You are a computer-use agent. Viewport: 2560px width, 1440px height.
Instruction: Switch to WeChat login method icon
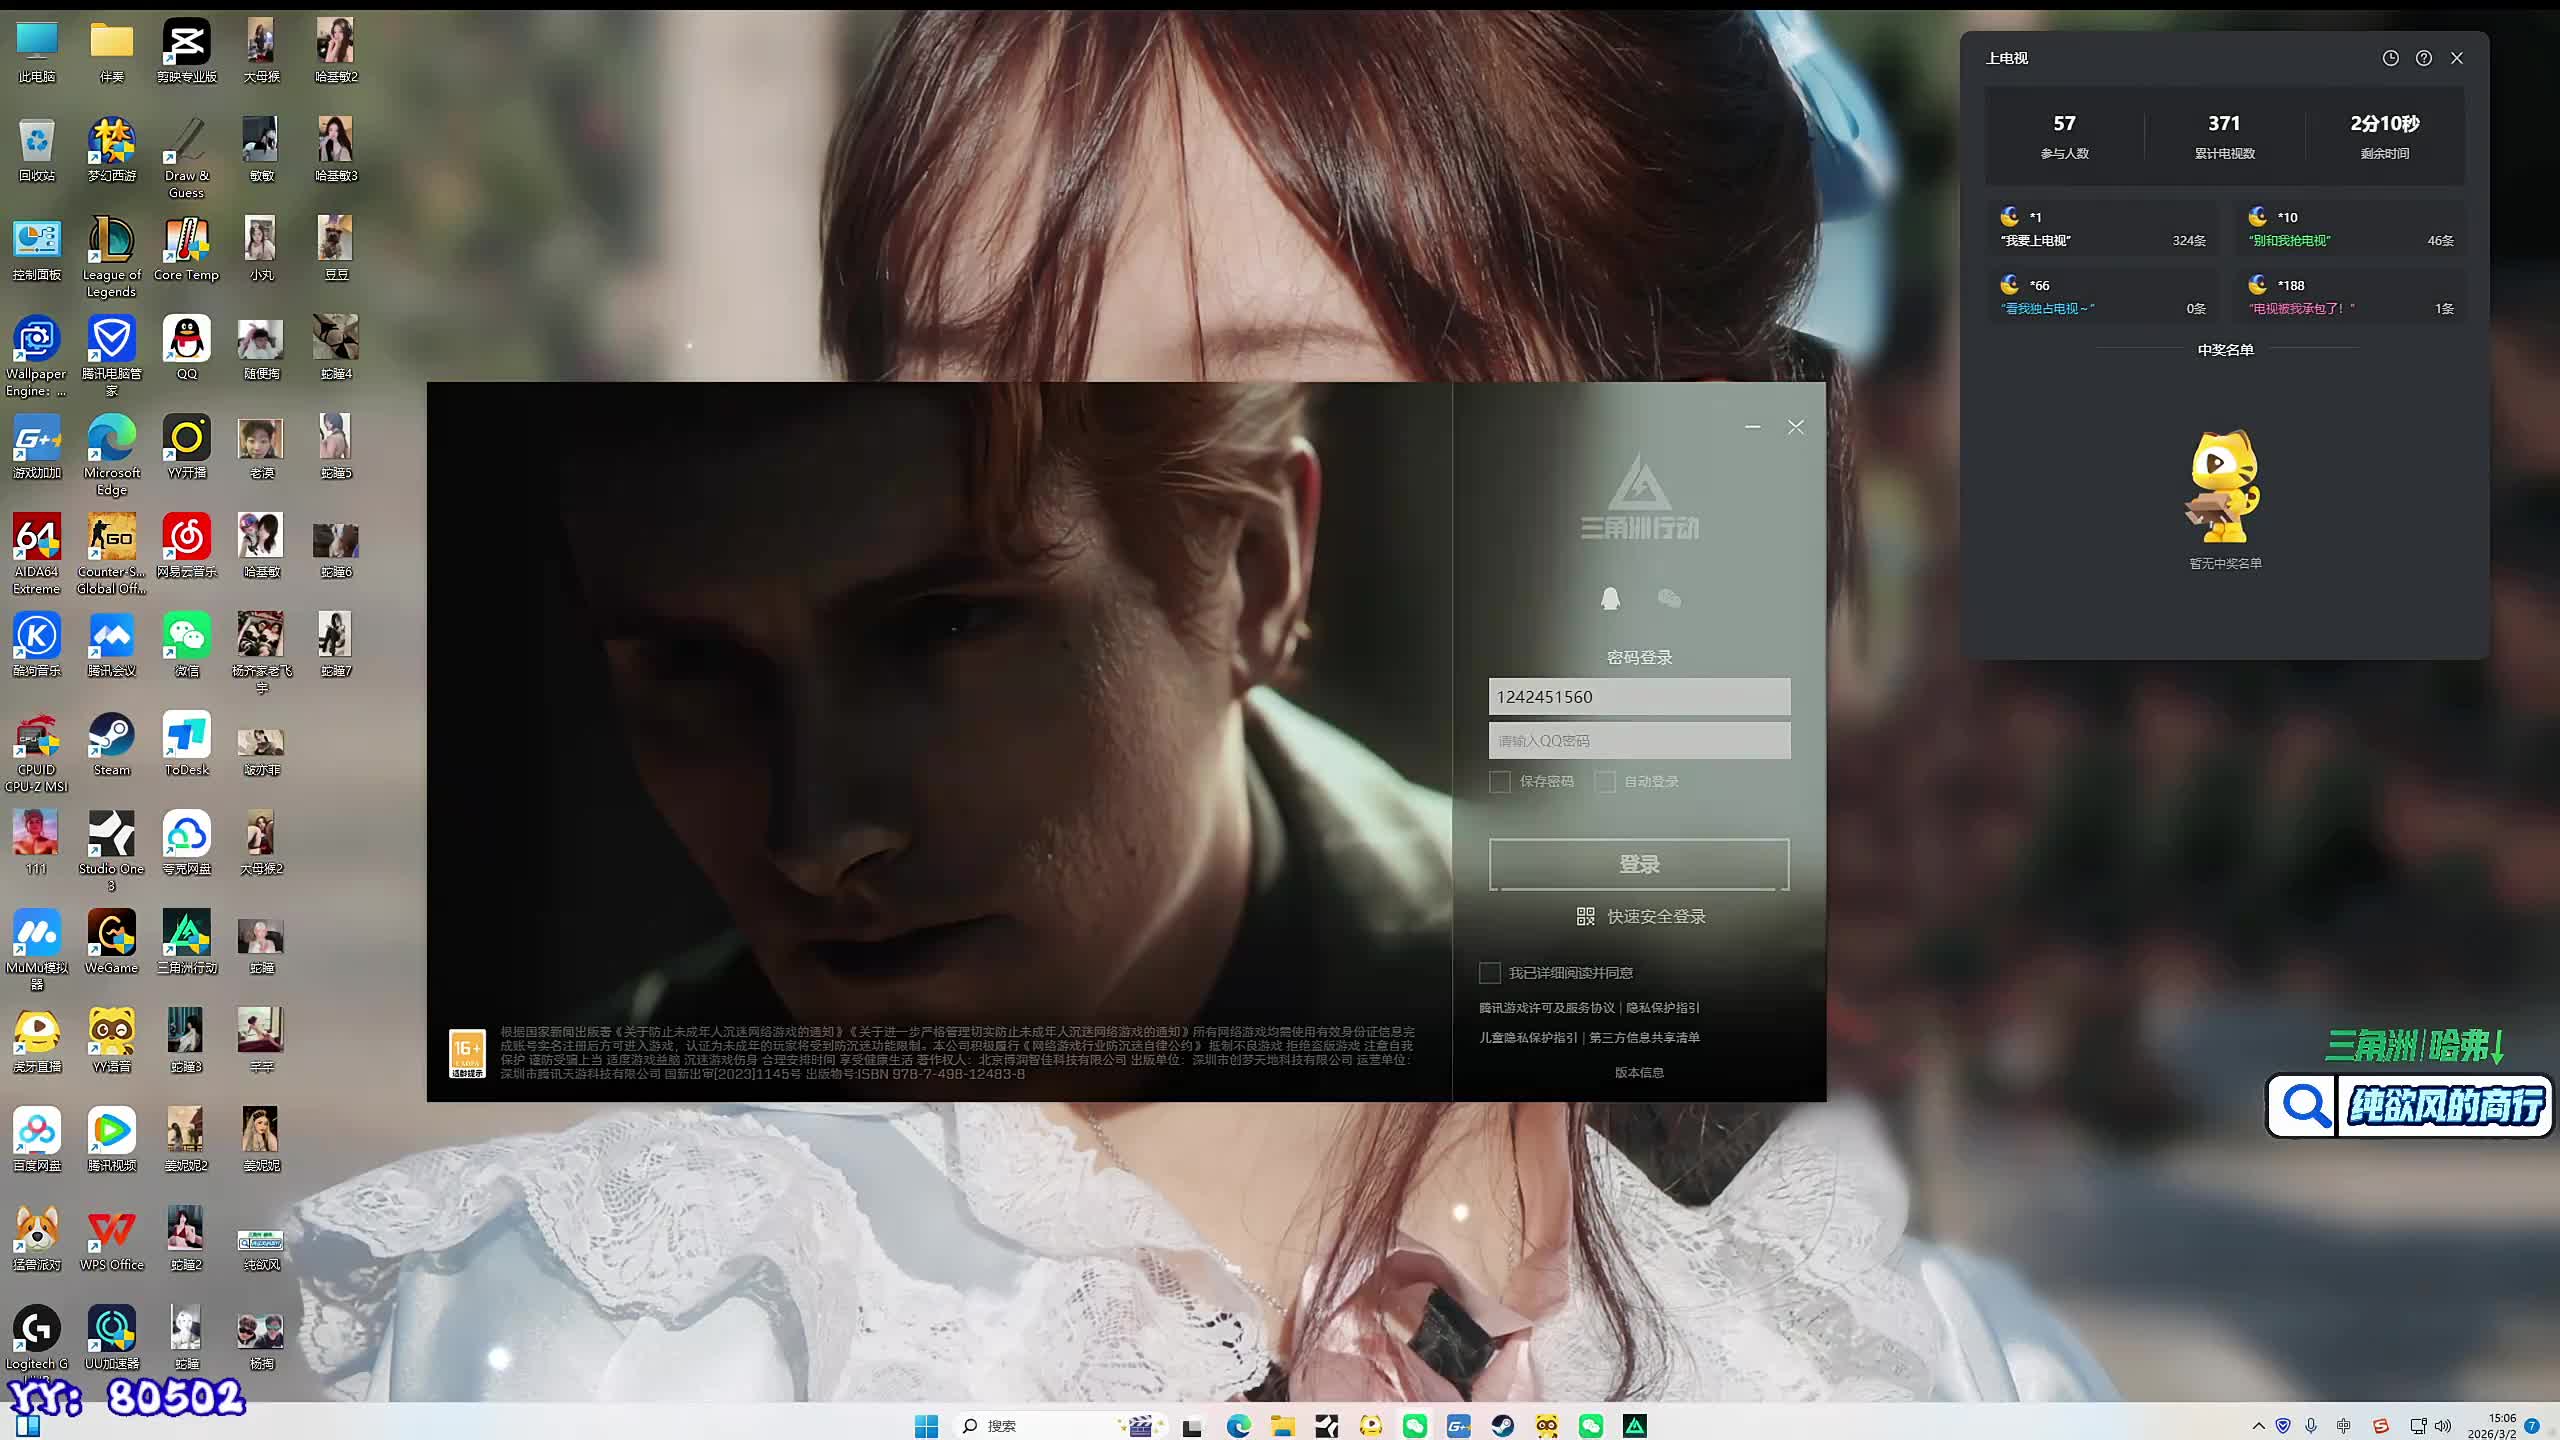(1669, 598)
